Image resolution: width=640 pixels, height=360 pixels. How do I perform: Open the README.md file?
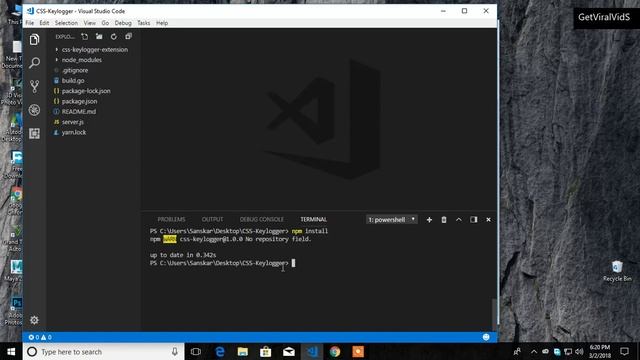(79, 111)
